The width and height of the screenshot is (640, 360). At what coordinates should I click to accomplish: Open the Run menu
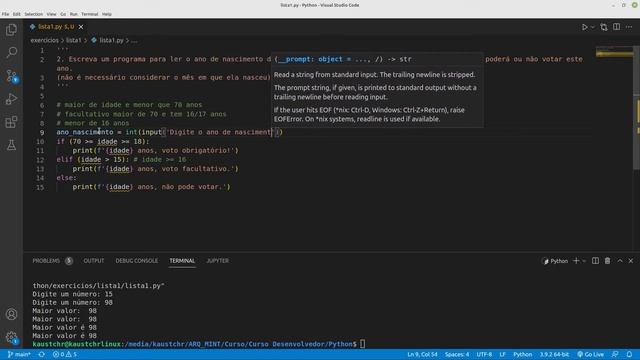click(x=73, y=14)
